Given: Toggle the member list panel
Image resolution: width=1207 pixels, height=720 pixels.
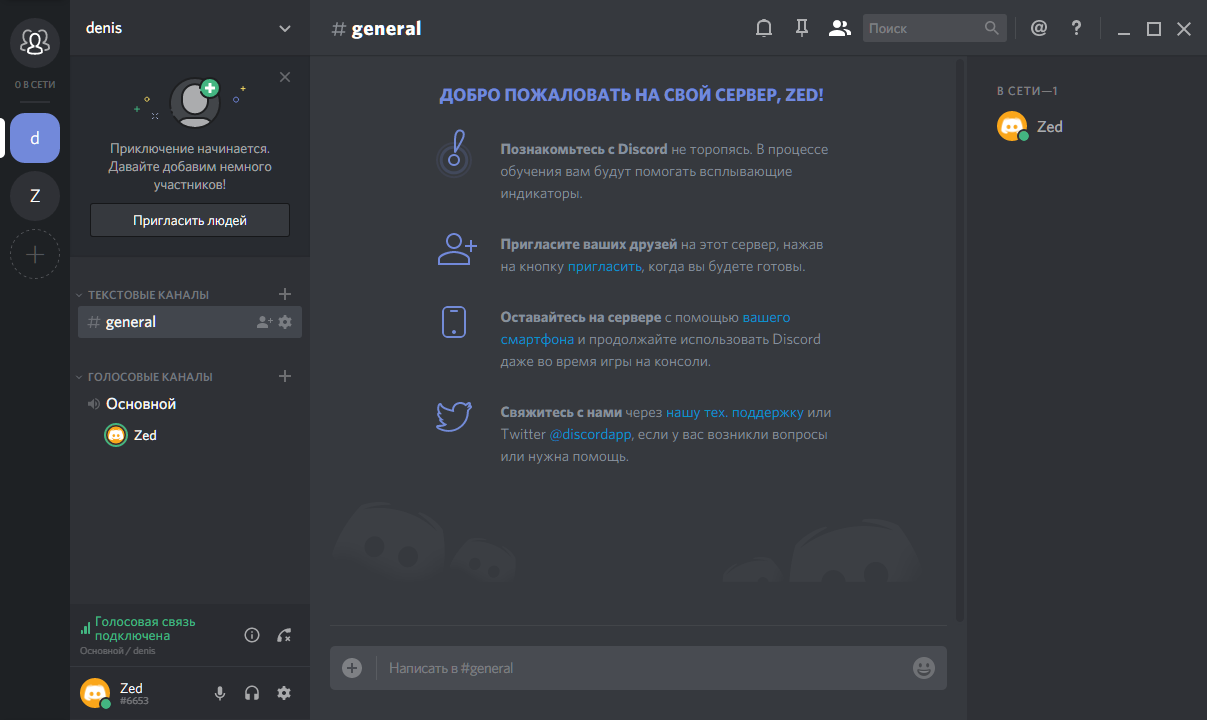Looking at the screenshot, I should pyautogui.click(x=839, y=28).
